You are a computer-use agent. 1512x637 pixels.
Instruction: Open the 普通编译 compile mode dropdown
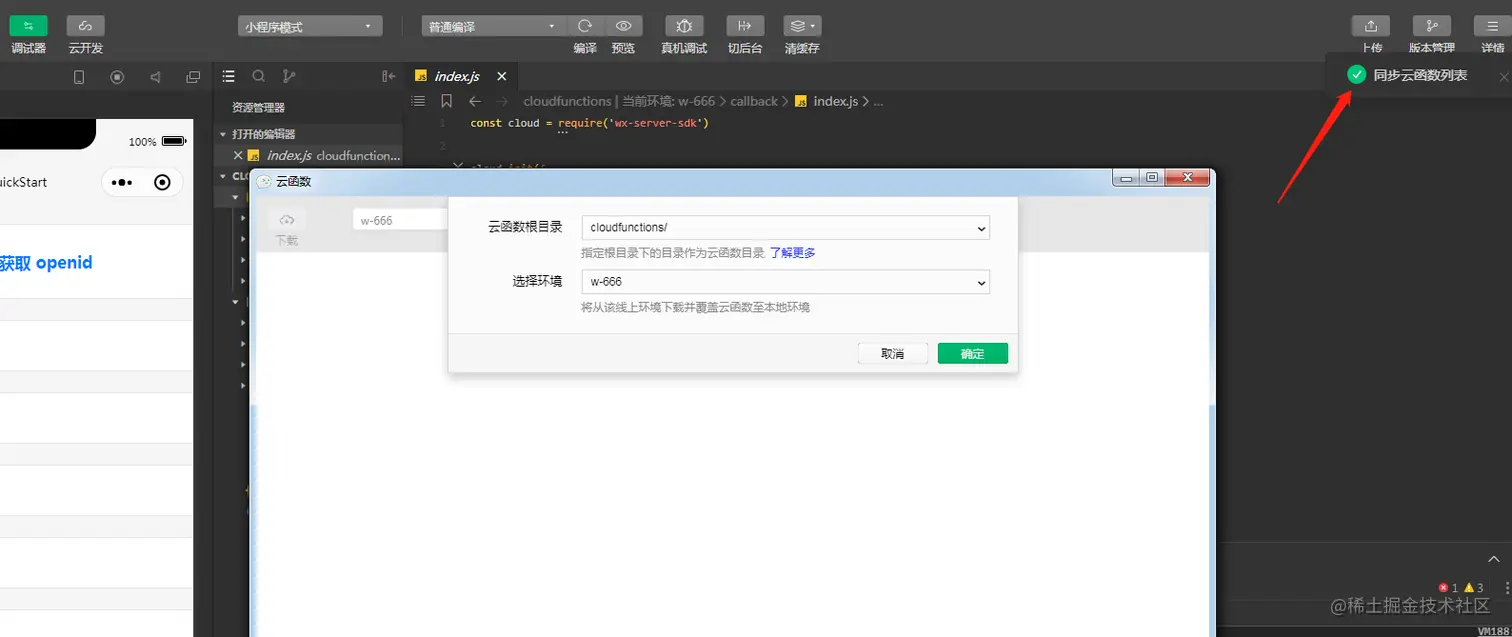click(x=494, y=26)
